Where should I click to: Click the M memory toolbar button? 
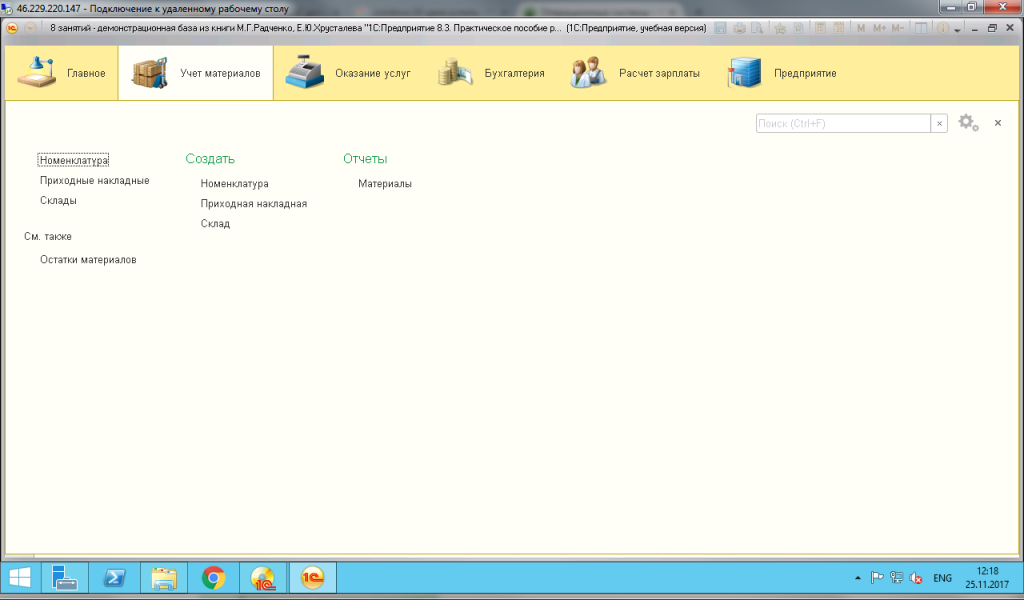click(x=861, y=28)
